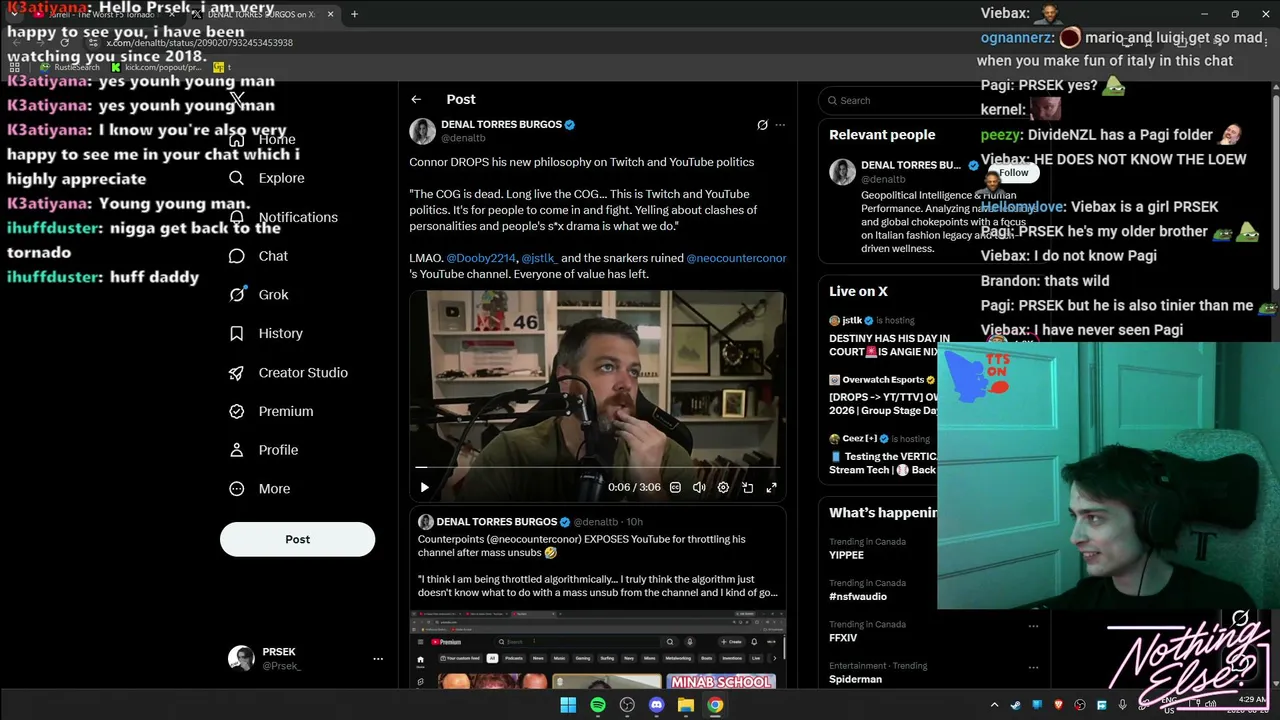Close the DENAL TORRES BURGOS browser tab
Screen dimensions: 1280x720
(330, 14)
